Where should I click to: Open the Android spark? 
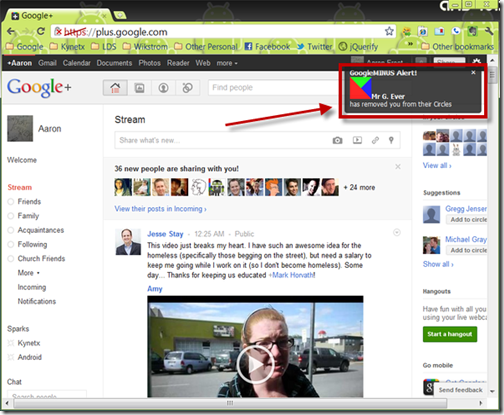click(x=30, y=357)
